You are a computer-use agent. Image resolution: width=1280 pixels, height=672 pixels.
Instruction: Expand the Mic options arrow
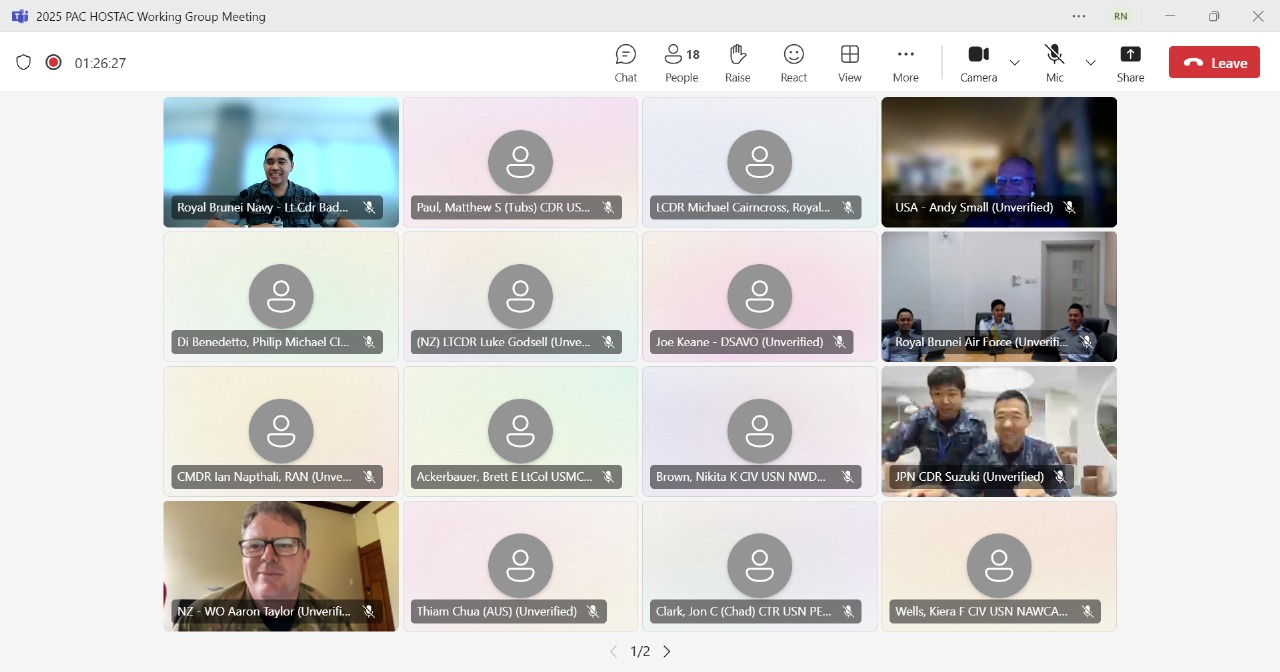[1091, 63]
